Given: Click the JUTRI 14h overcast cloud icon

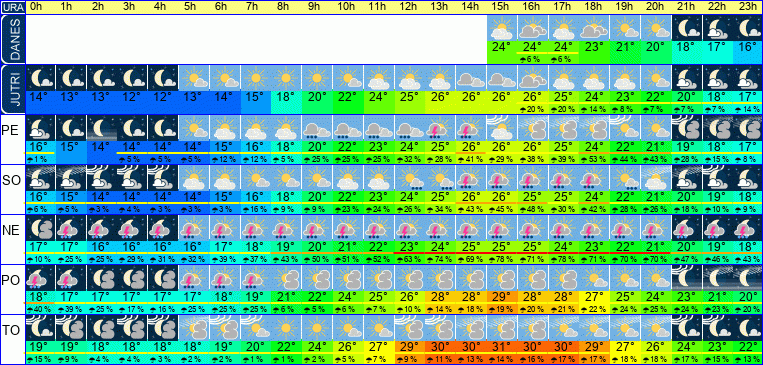Looking at the screenshot, I should (470, 78).
